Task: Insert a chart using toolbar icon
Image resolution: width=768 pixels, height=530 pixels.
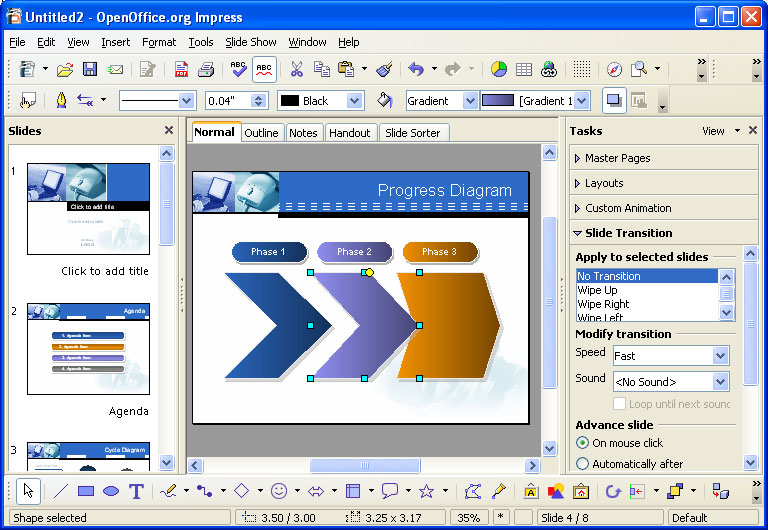Action: click(499, 69)
